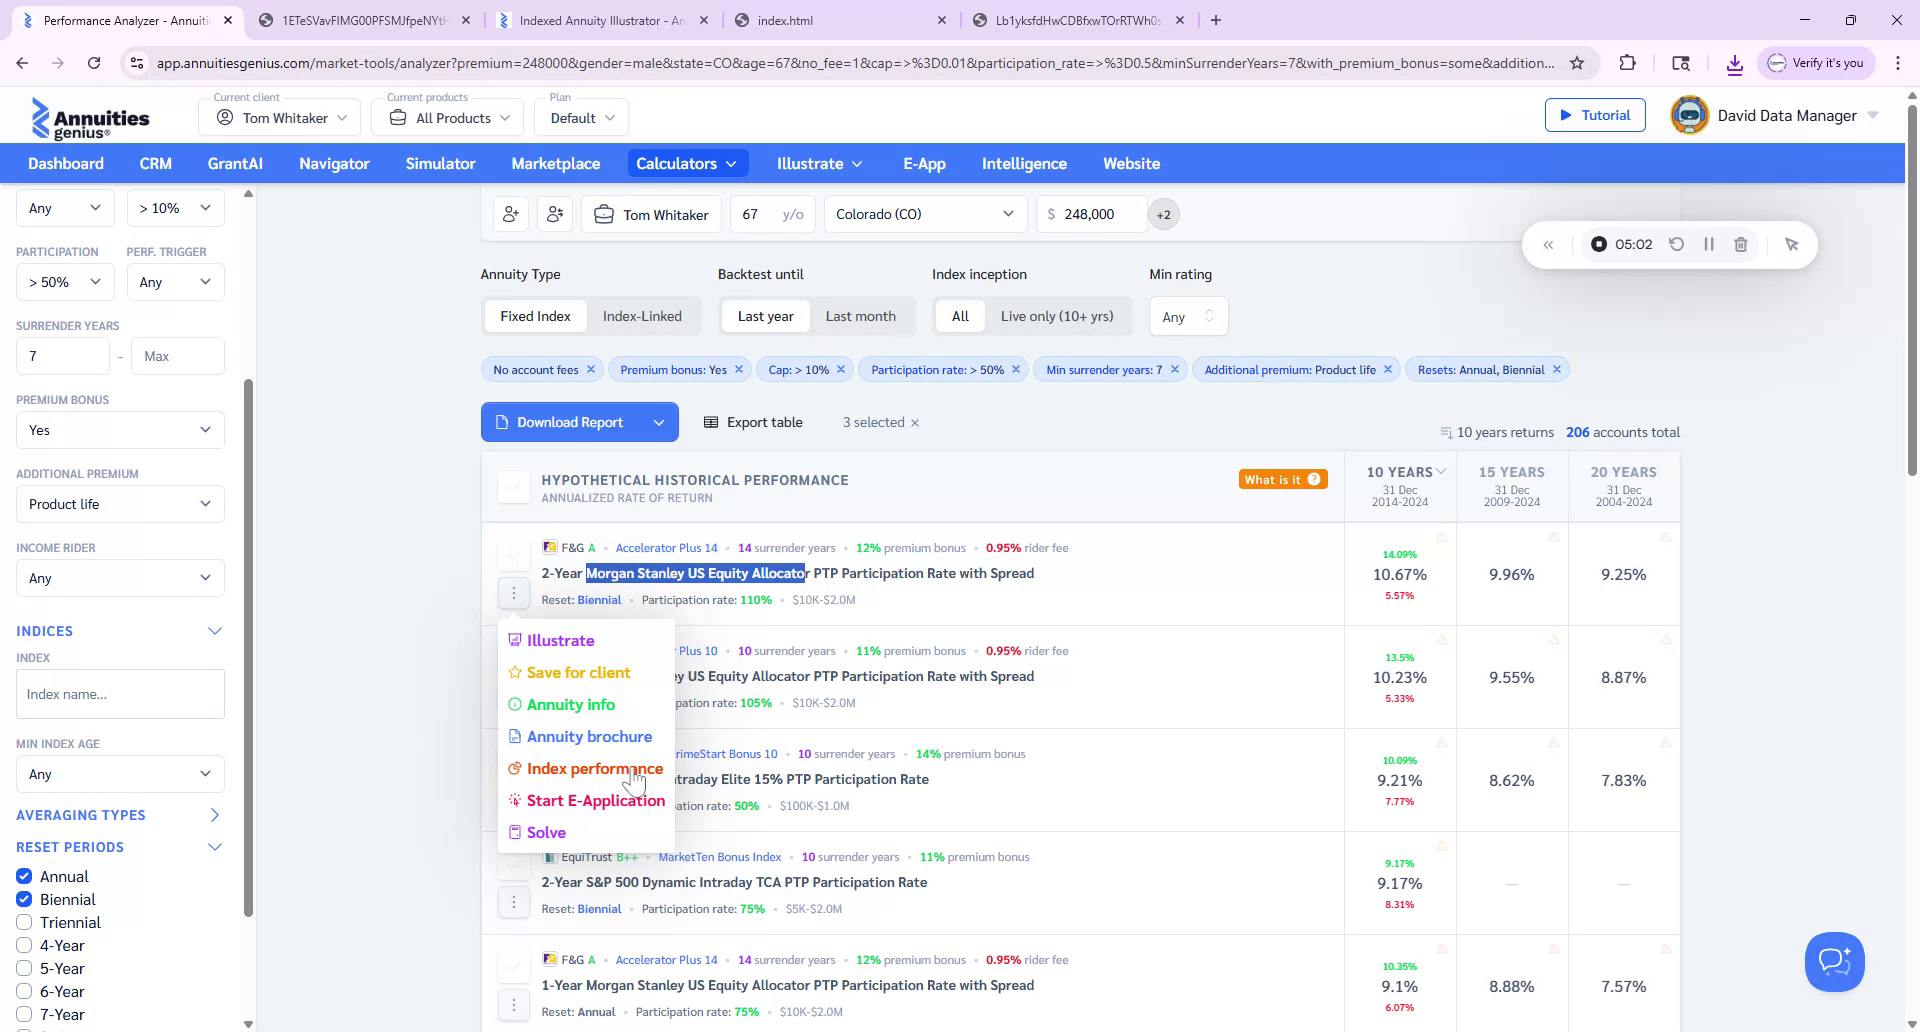Open the Biennial reset link on F&G row
The image size is (1920, 1032).
598,600
